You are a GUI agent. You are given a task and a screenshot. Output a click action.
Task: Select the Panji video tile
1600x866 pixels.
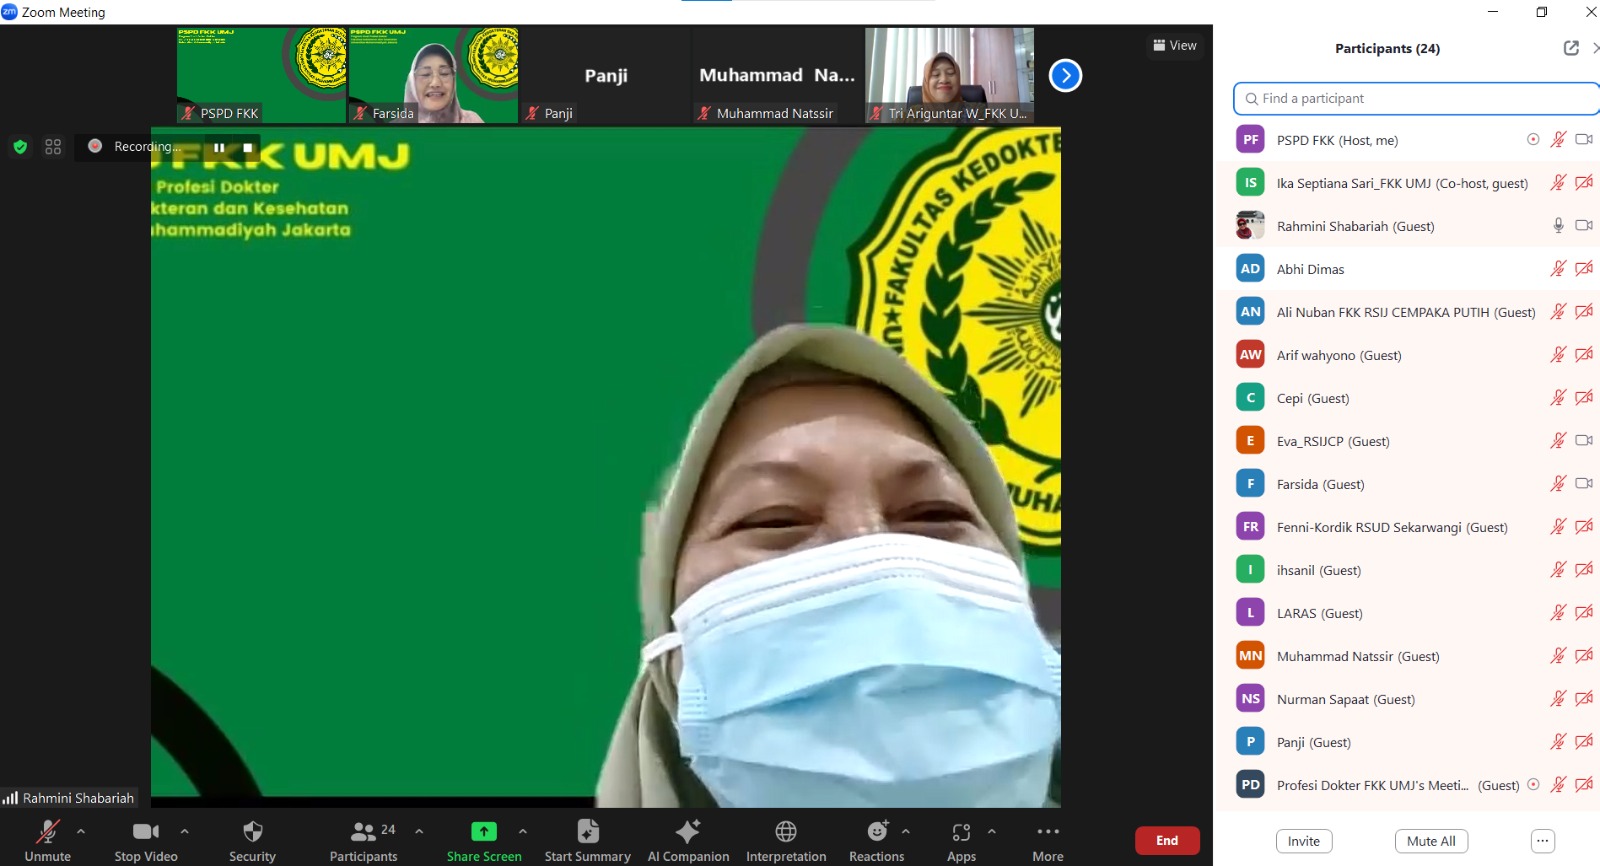pyautogui.click(x=605, y=75)
